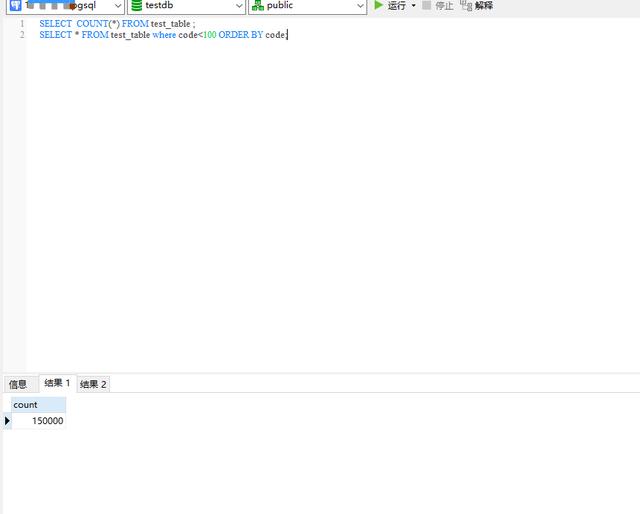640x514 pixels.
Task: Click on the SELECT COUNT(*) query line
Action: (x=117, y=24)
